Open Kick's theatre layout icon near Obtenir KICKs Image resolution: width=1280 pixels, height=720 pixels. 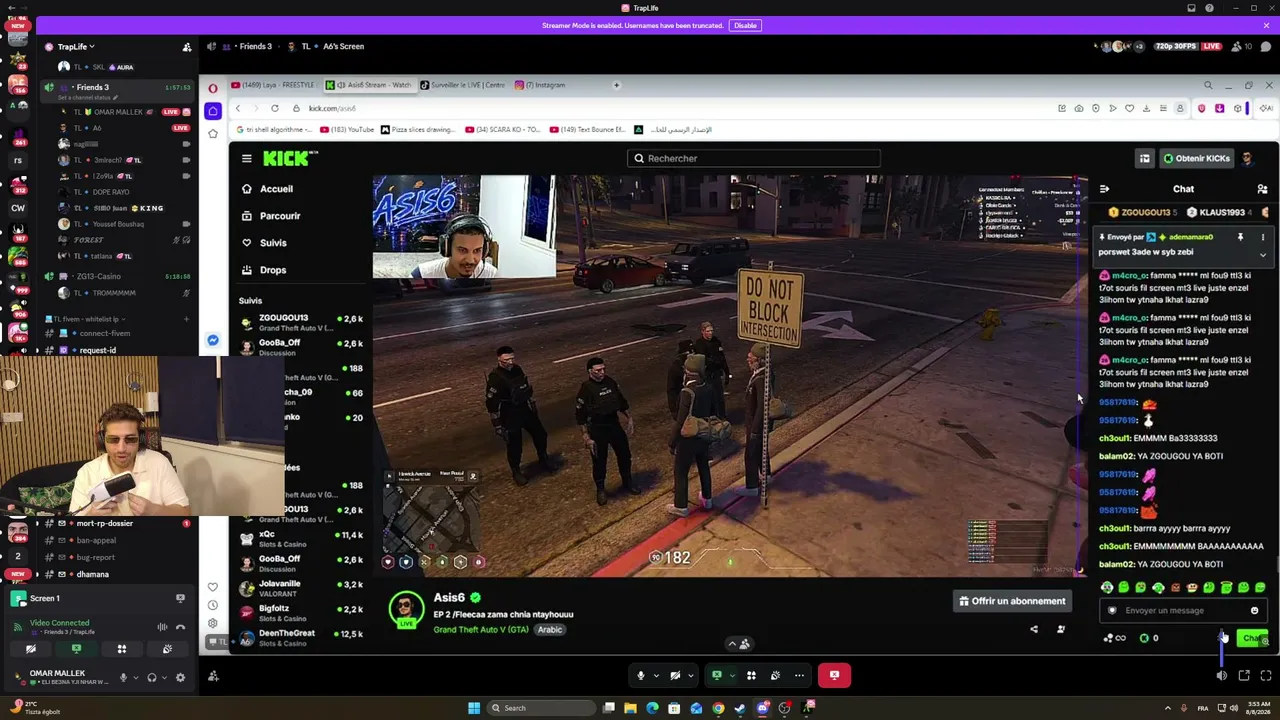(1144, 158)
